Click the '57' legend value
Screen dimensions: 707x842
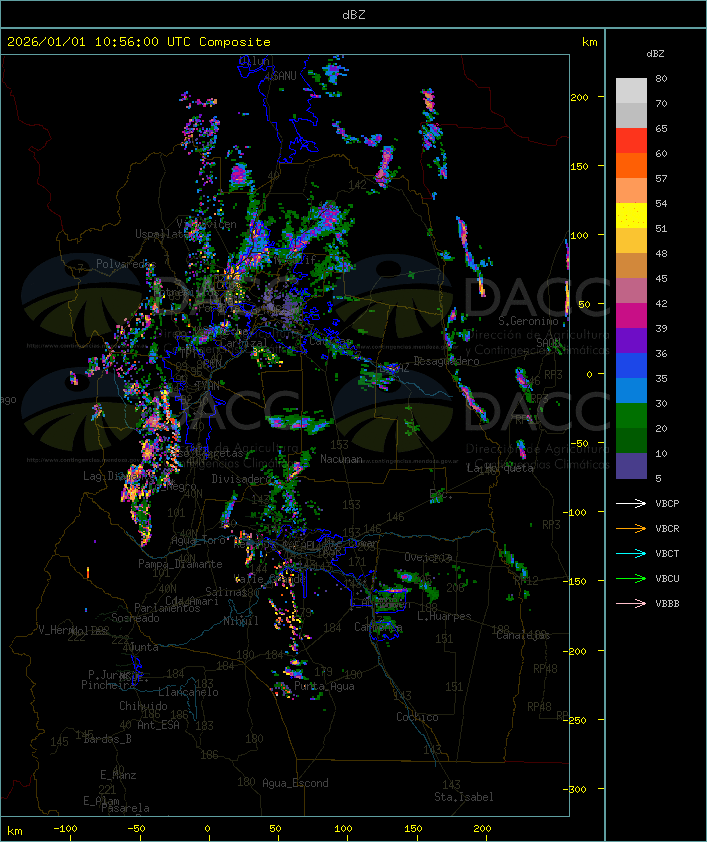pyautogui.click(x=661, y=178)
